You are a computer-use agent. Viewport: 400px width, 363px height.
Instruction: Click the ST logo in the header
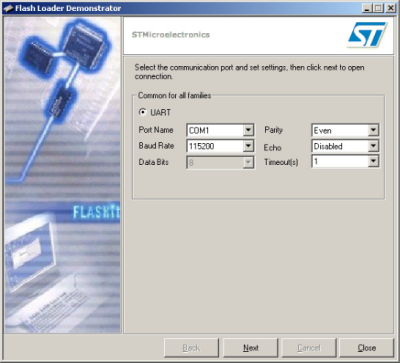pyautogui.click(x=367, y=34)
